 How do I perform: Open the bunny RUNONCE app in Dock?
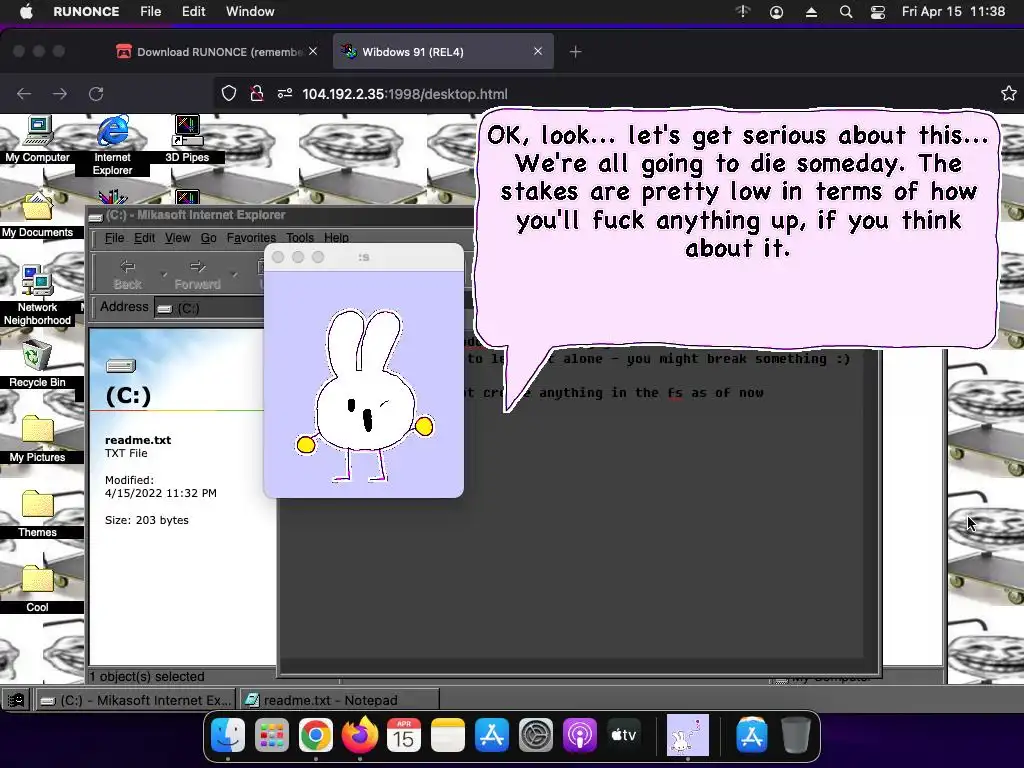coord(687,735)
